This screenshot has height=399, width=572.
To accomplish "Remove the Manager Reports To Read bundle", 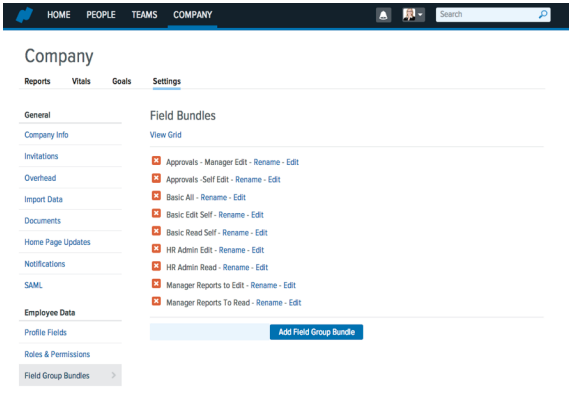I will coord(156,301).
